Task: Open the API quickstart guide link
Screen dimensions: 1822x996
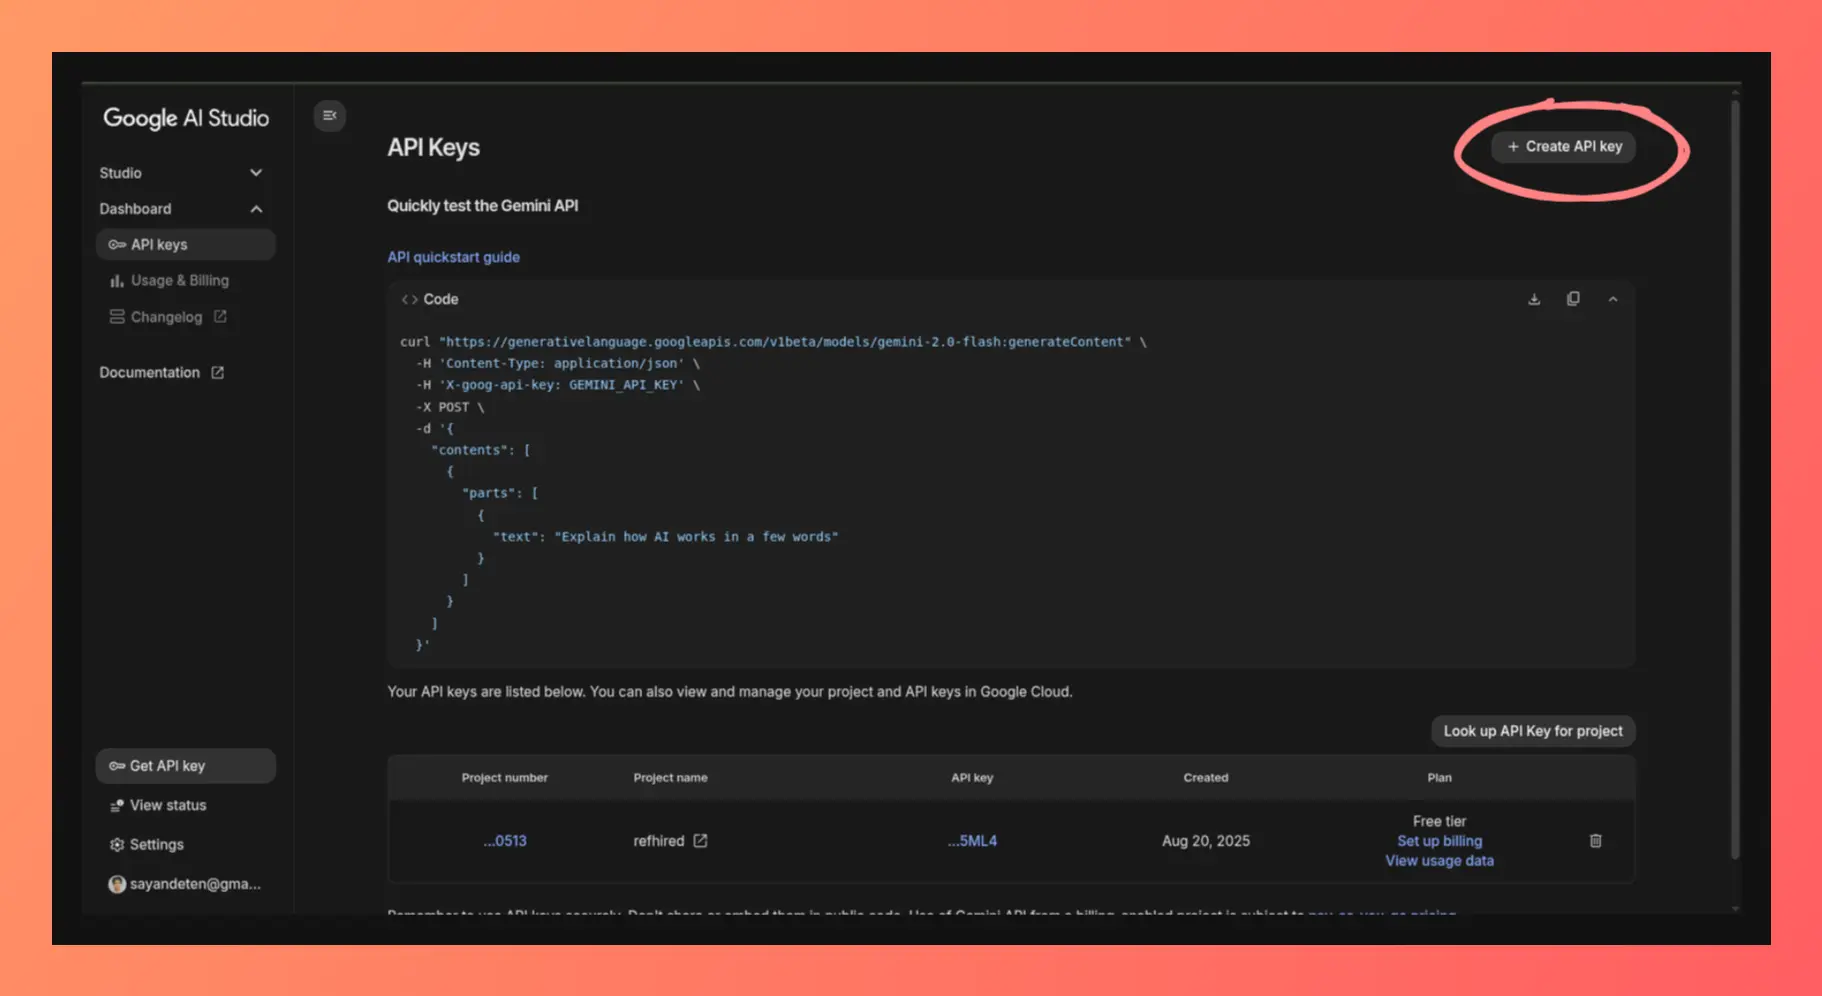Action: (453, 257)
